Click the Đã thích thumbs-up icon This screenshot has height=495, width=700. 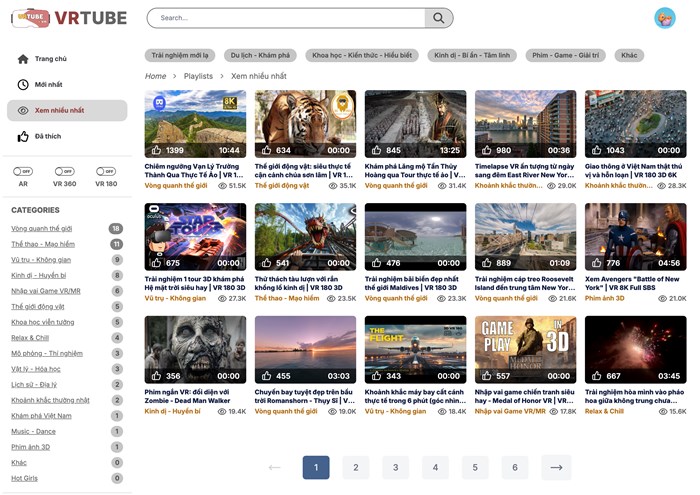[23, 137]
